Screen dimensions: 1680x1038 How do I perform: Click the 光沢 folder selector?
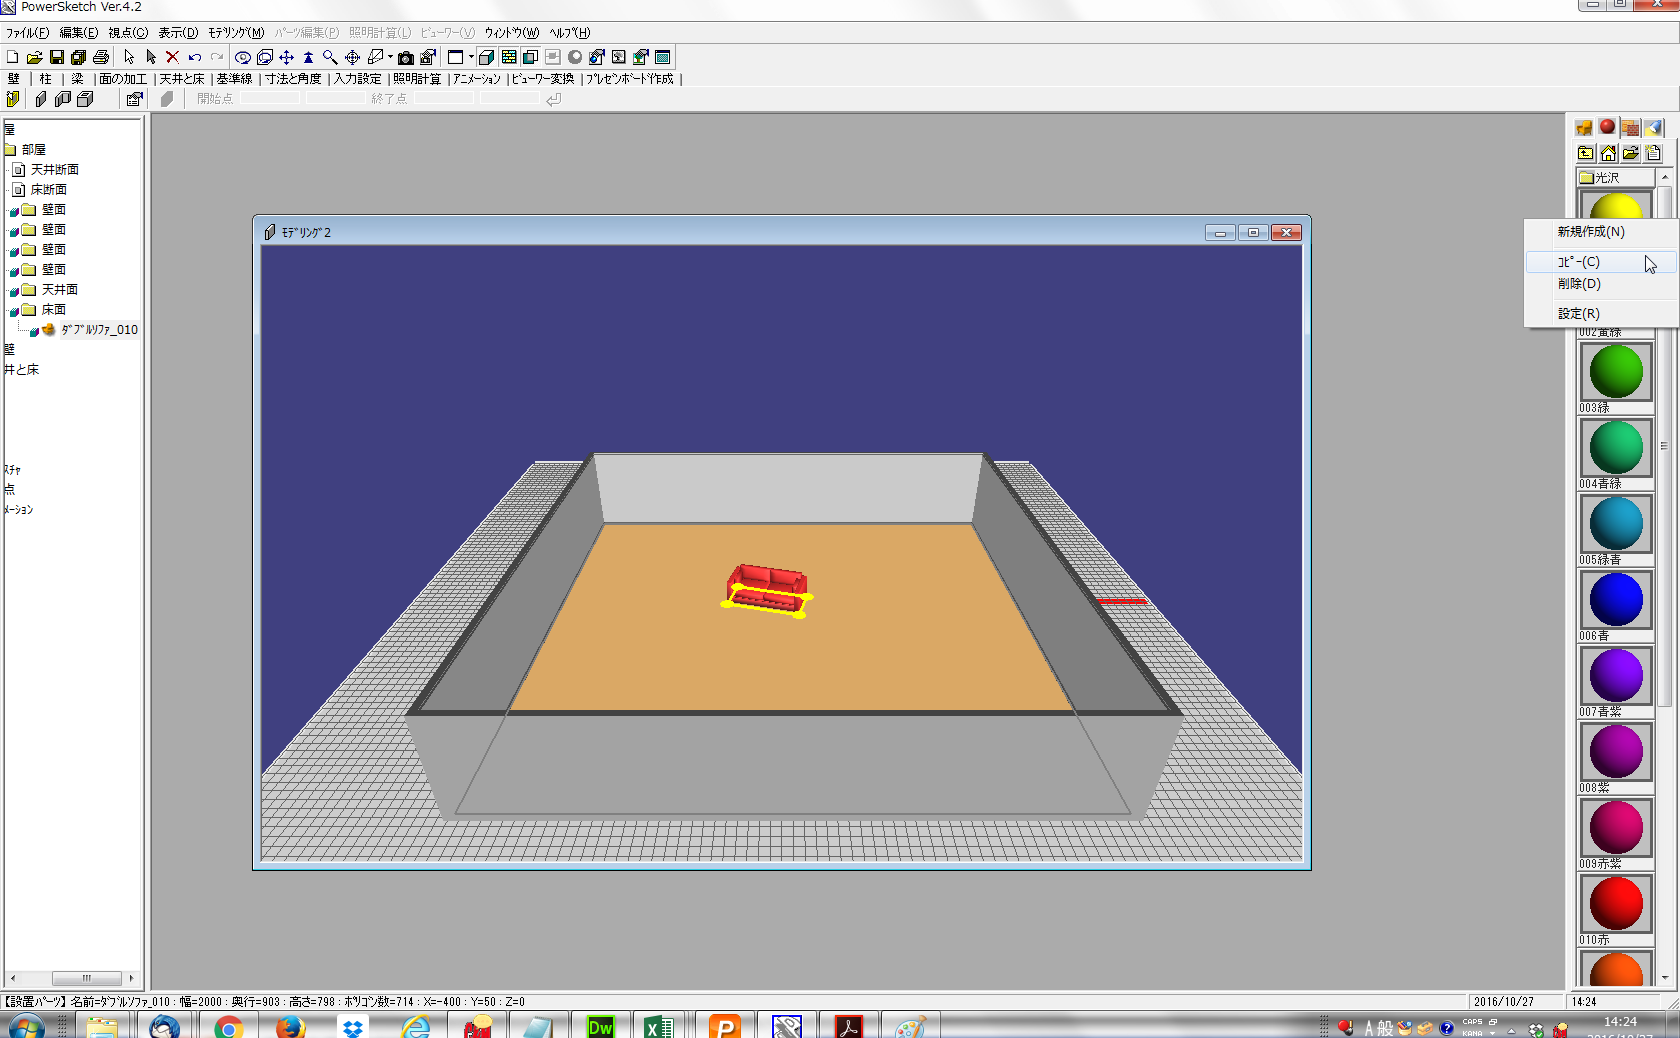[x=1615, y=178]
